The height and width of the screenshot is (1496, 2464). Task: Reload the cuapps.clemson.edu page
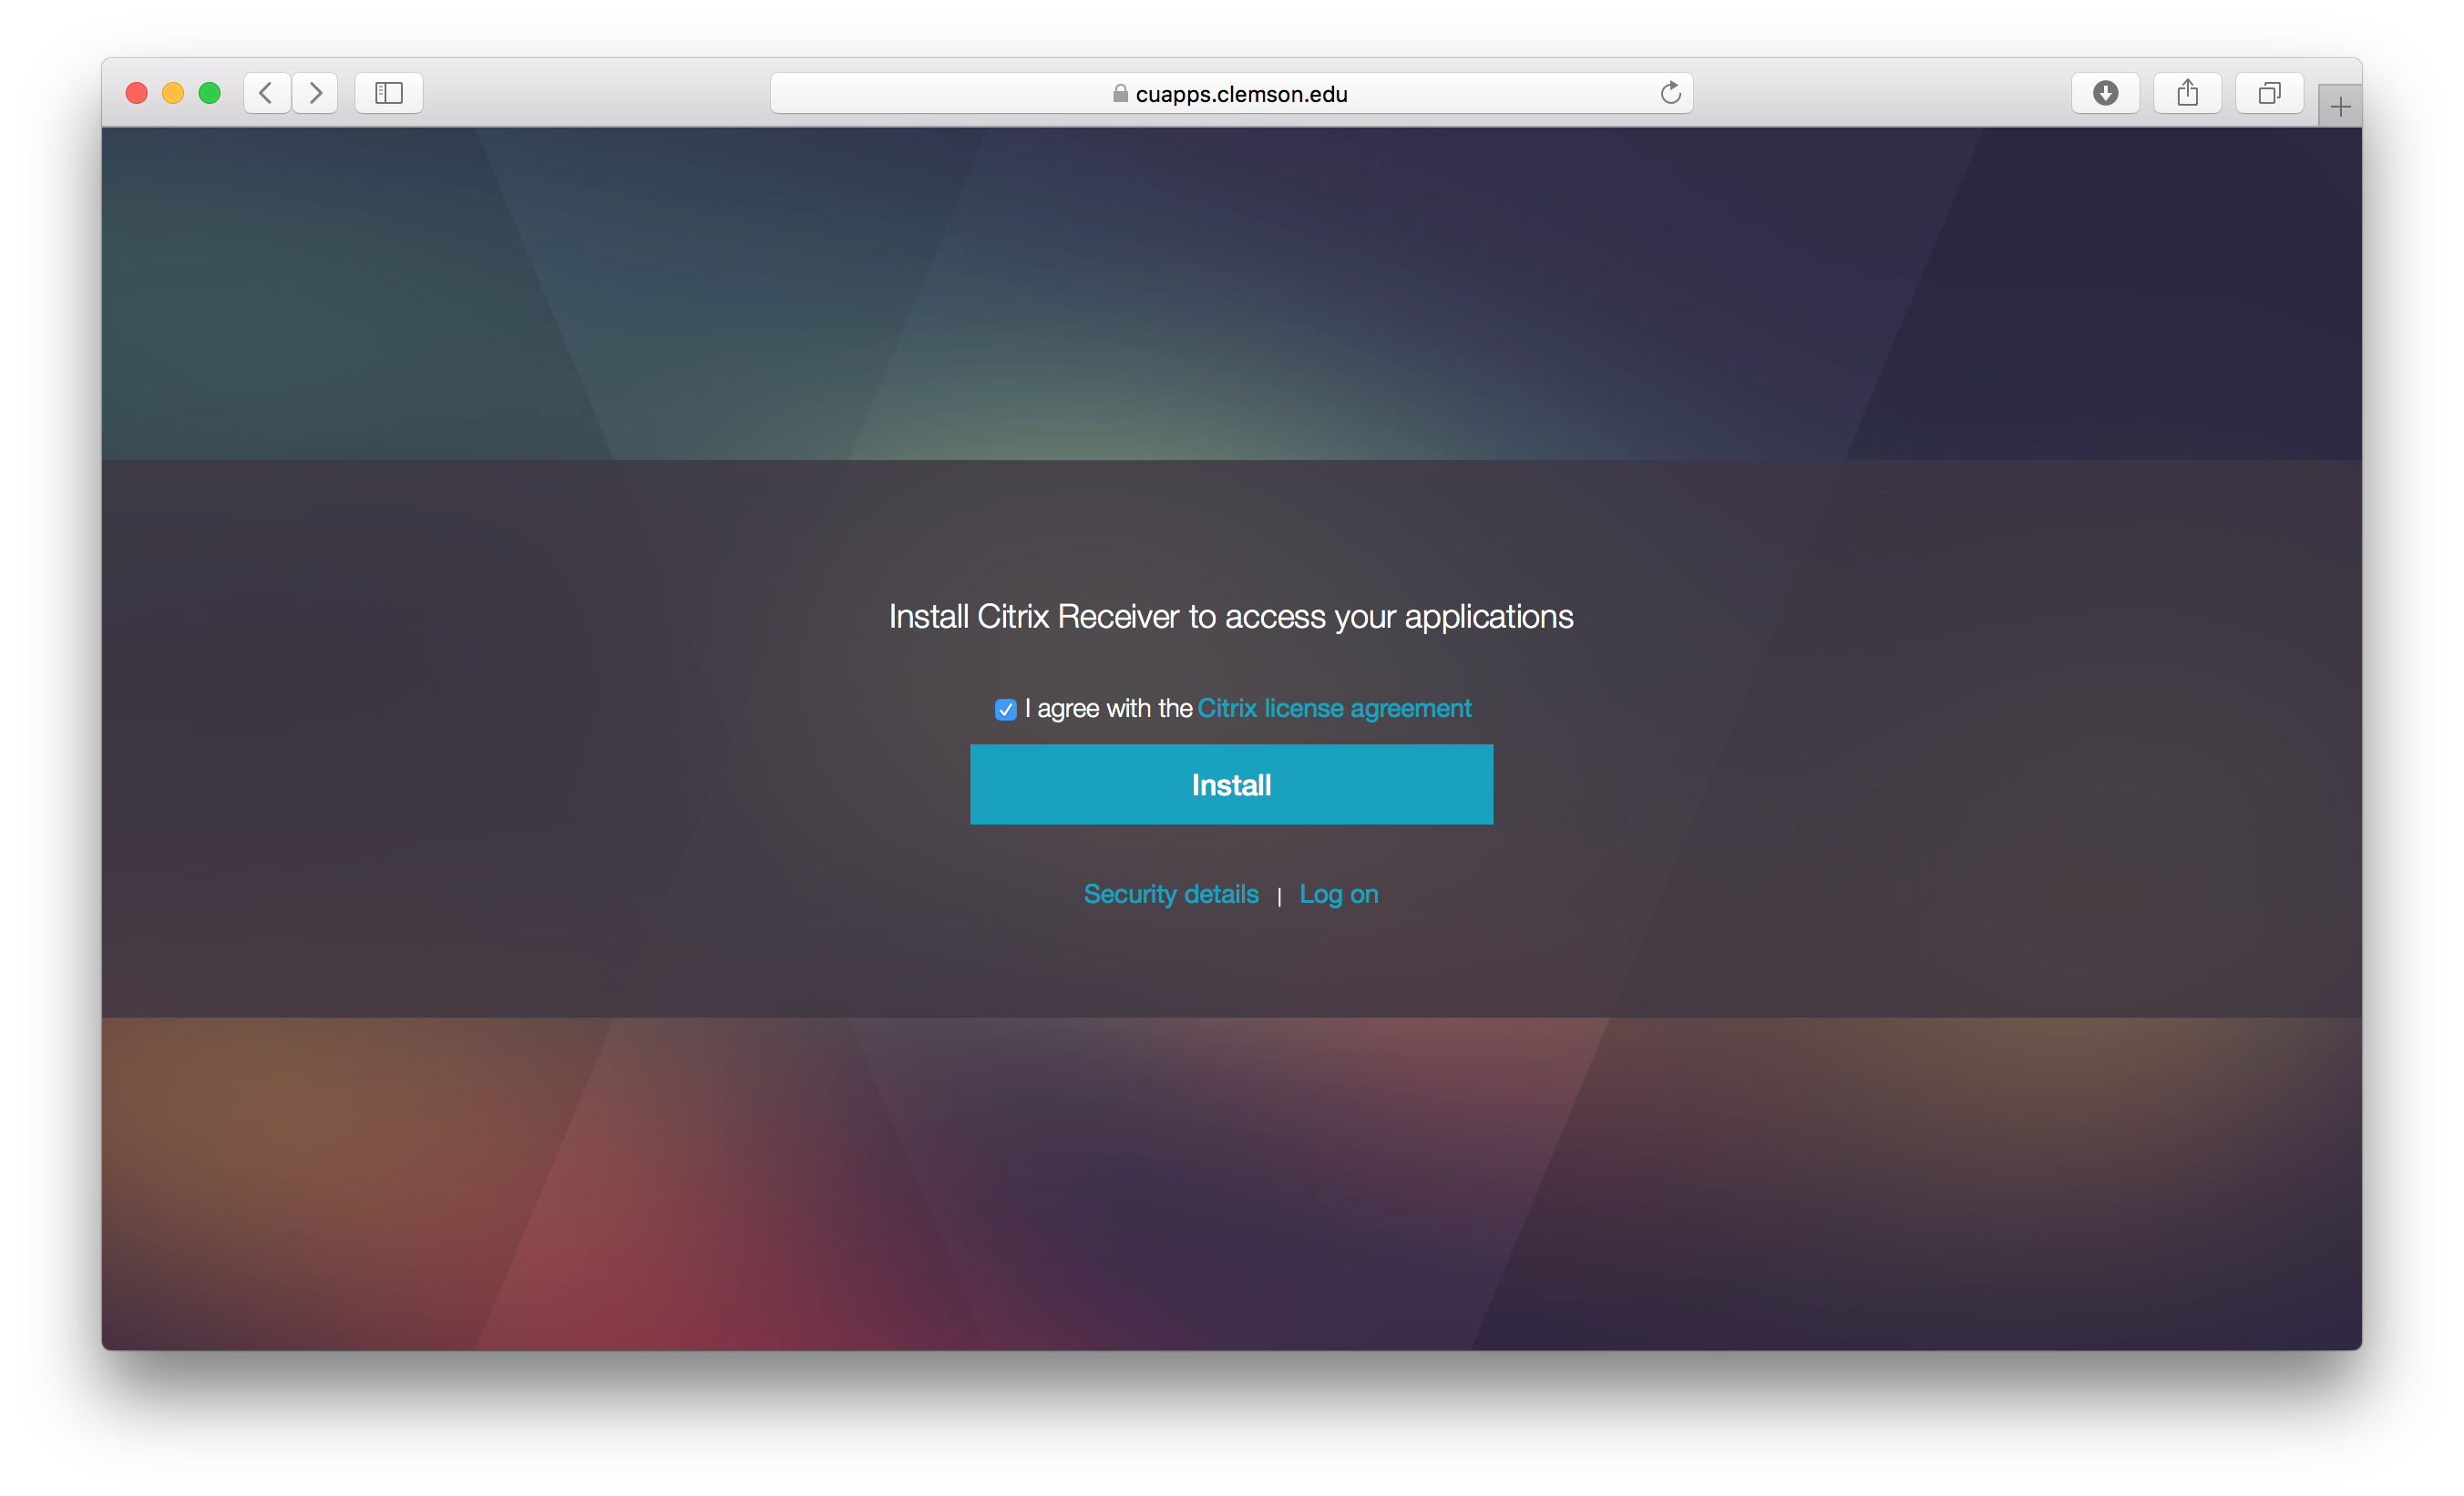(x=1671, y=93)
